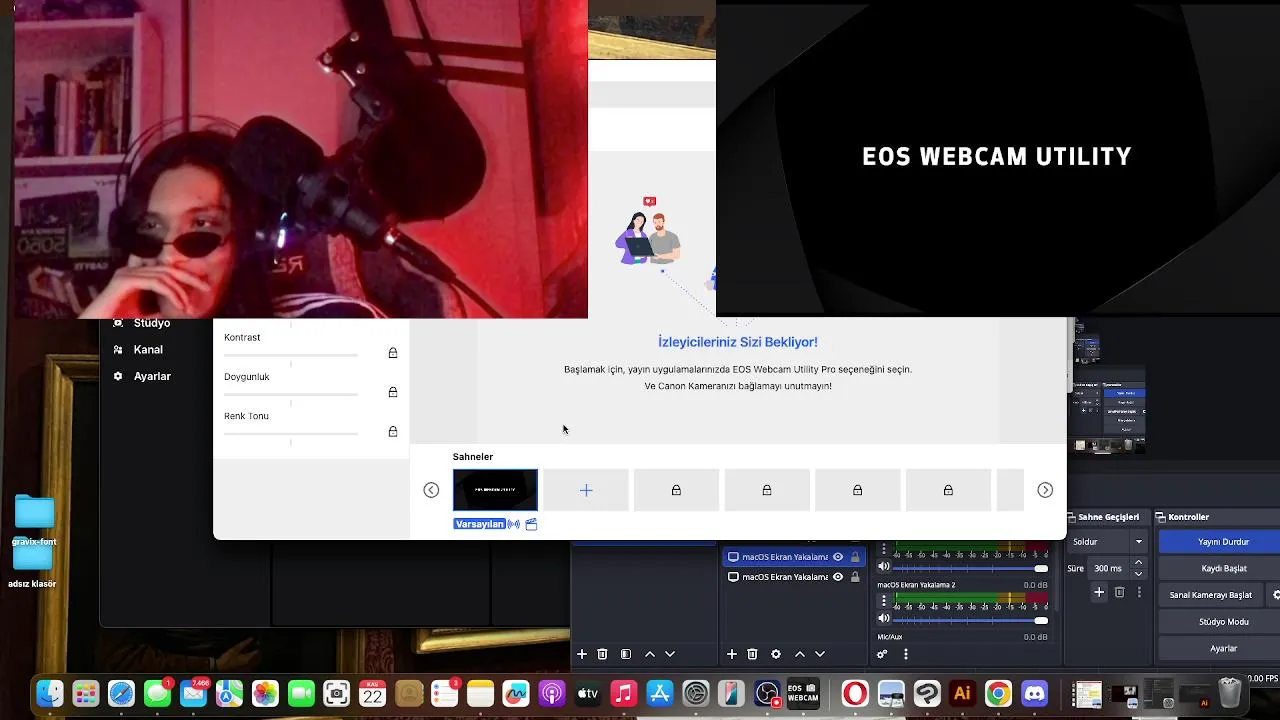Open the audio mixer menu dots beside gear
Image resolution: width=1280 pixels, height=720 pixels.
pyautogui.click(x=906, y=654)
